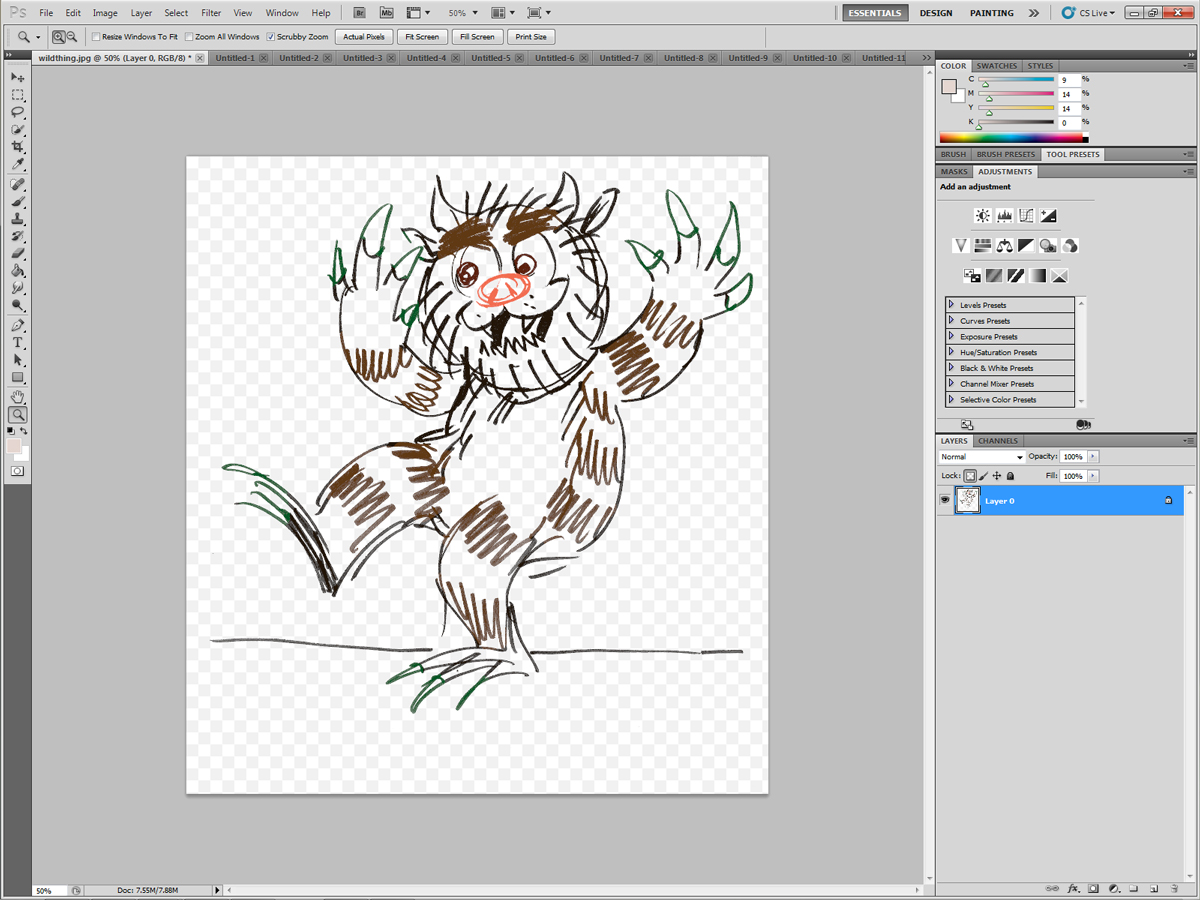
Task: Add a Vibrance adjustment
Action: coord(961,245)
